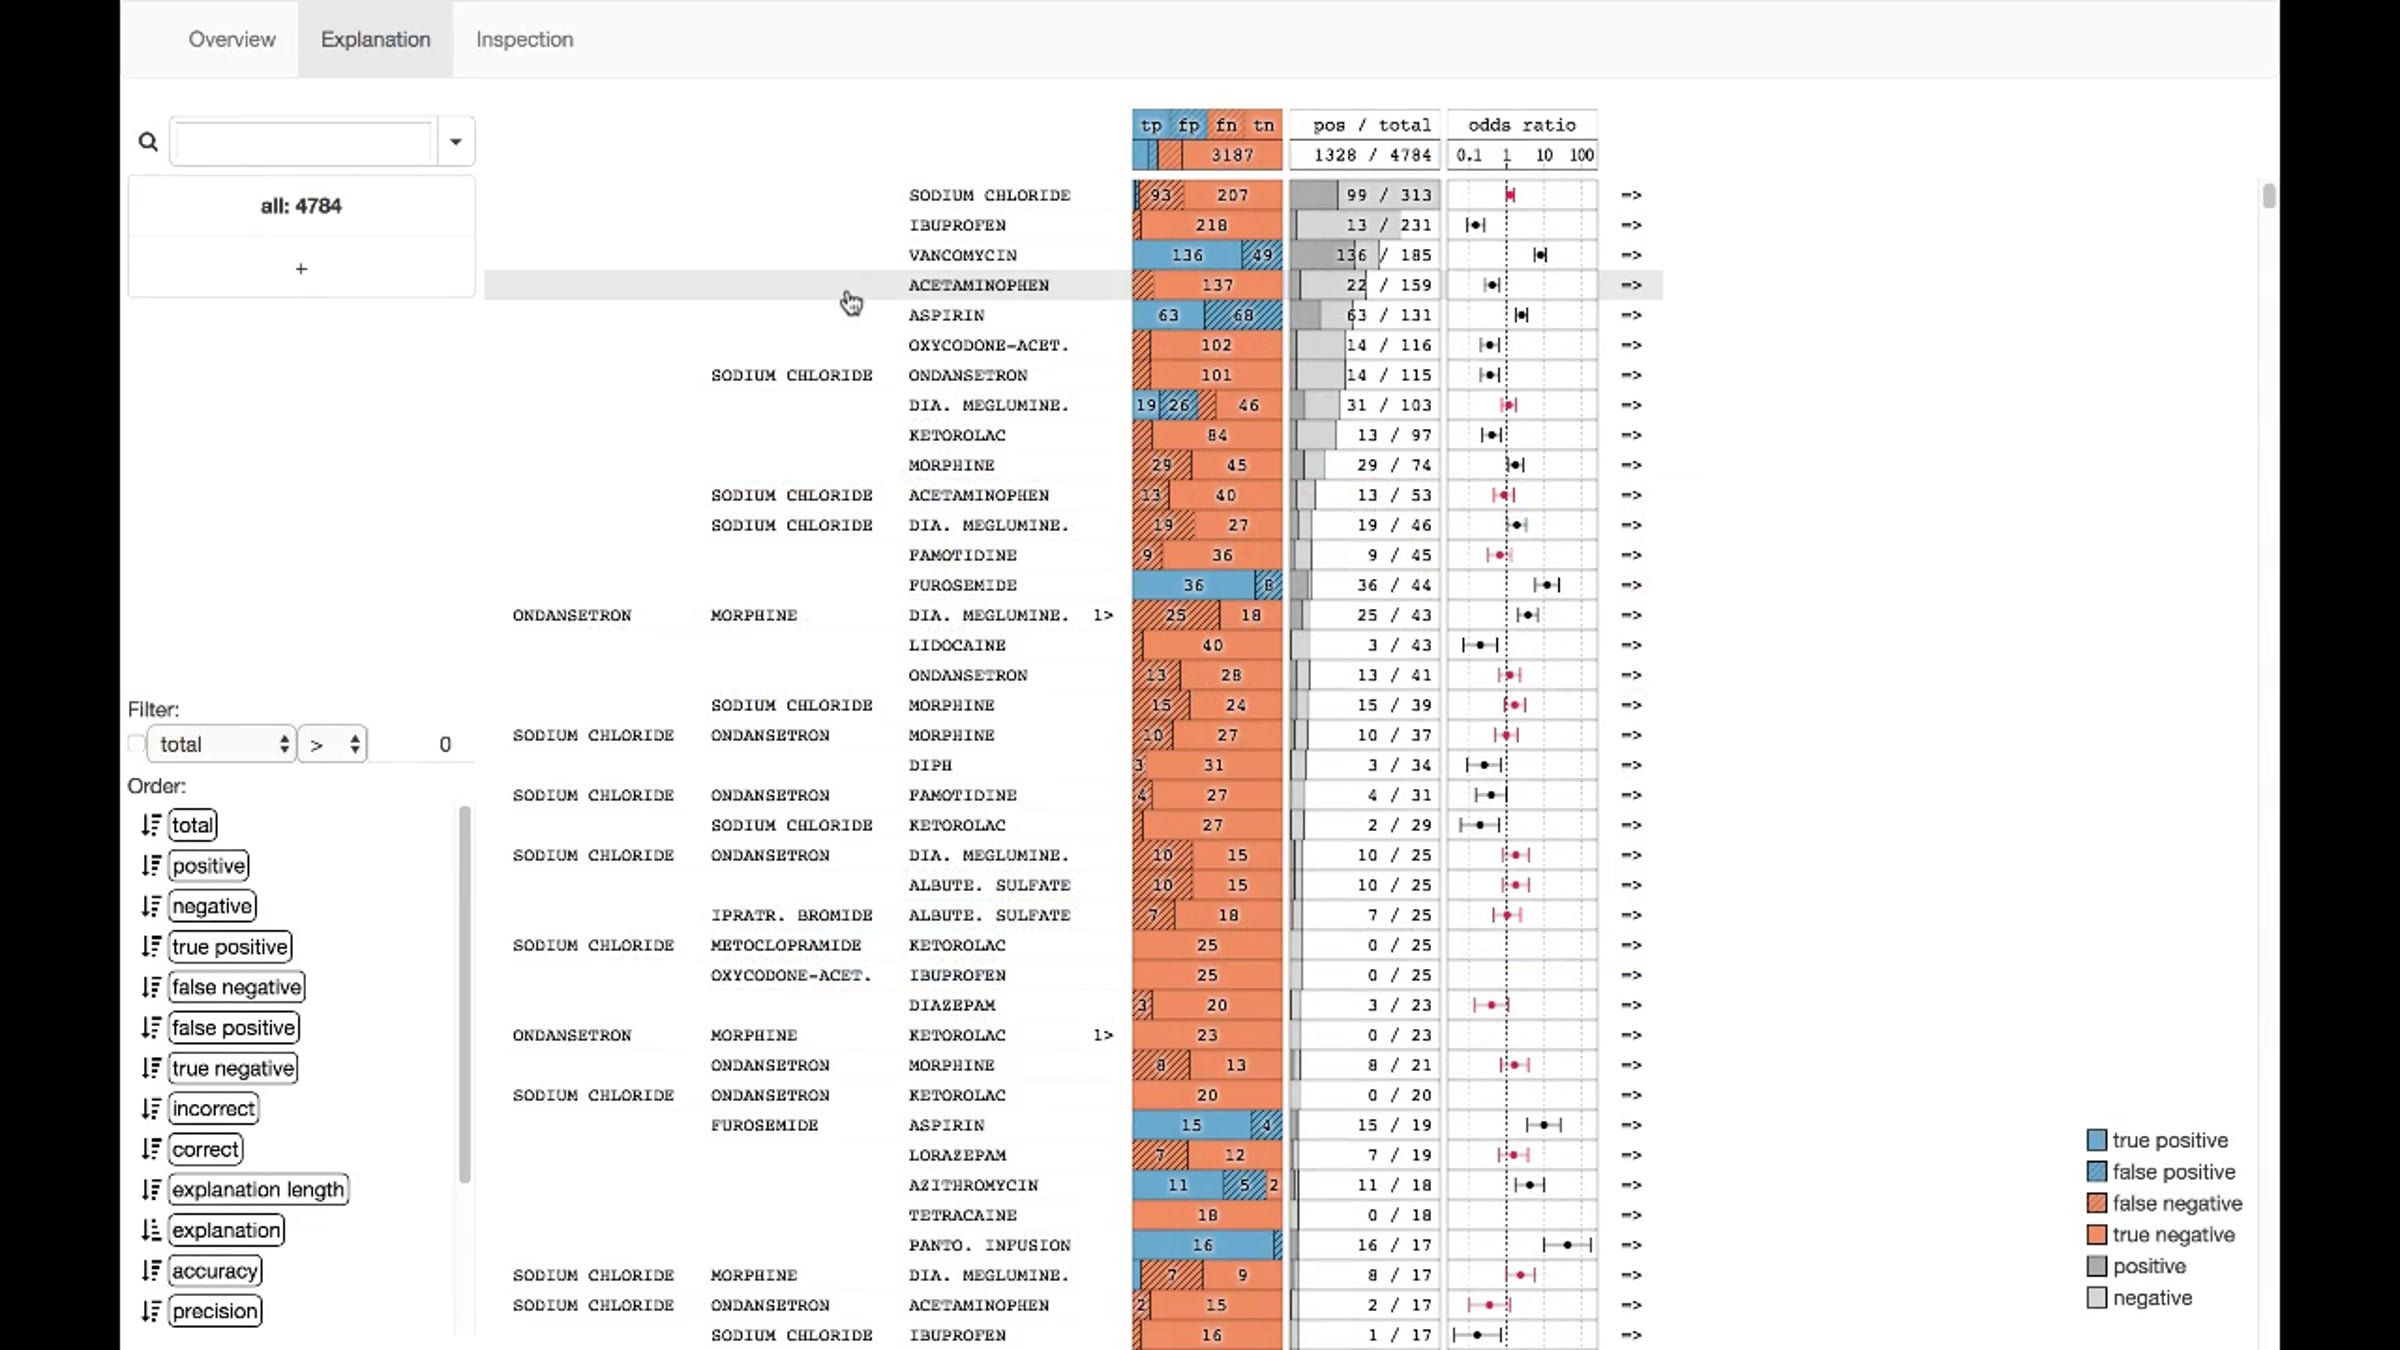The width and height of the screenshot is (2400, 1350).
Task: Click arrow icon in VANCOMYCIN row
Action: pyautogui.click(x=1631, y=255)
